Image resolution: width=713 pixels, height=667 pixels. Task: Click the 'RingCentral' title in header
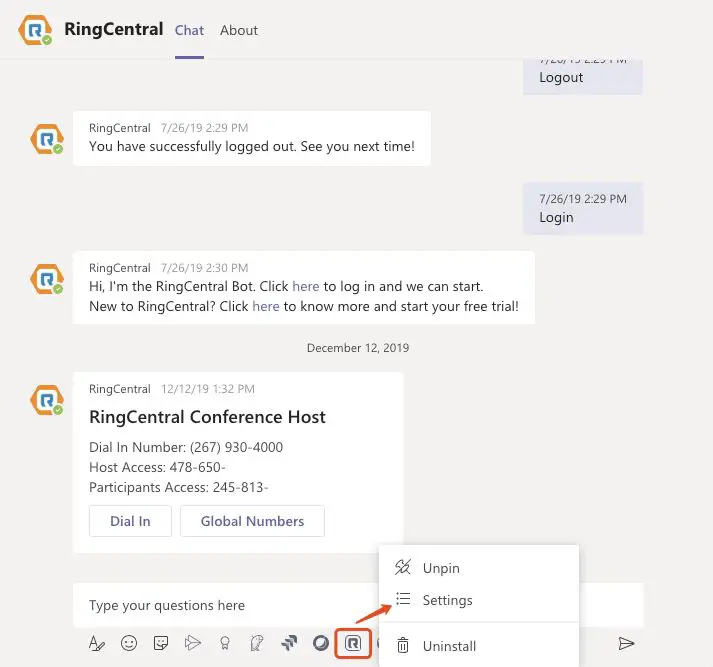(x=114, y=29)
